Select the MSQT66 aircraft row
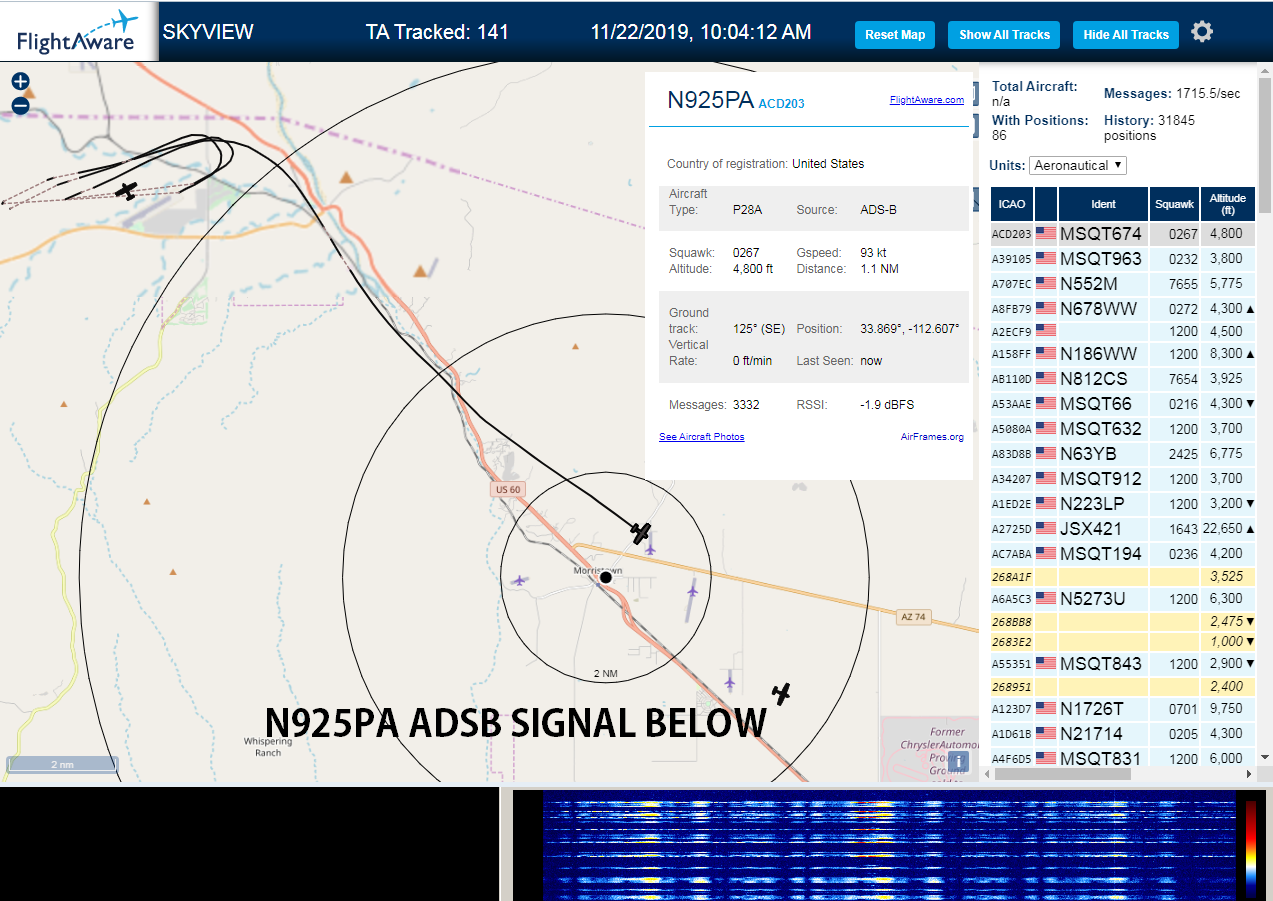1273x901 pixels. tap(1123, 404)
